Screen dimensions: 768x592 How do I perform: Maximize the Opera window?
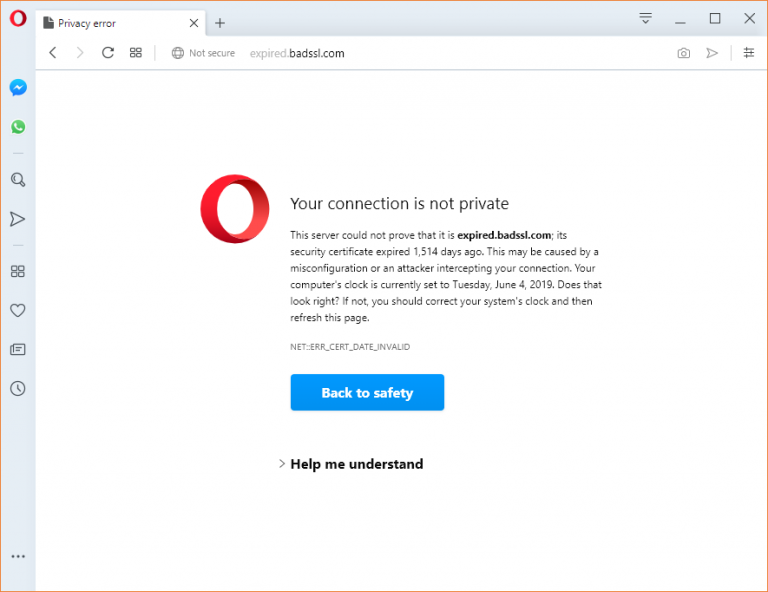(715, 19)
